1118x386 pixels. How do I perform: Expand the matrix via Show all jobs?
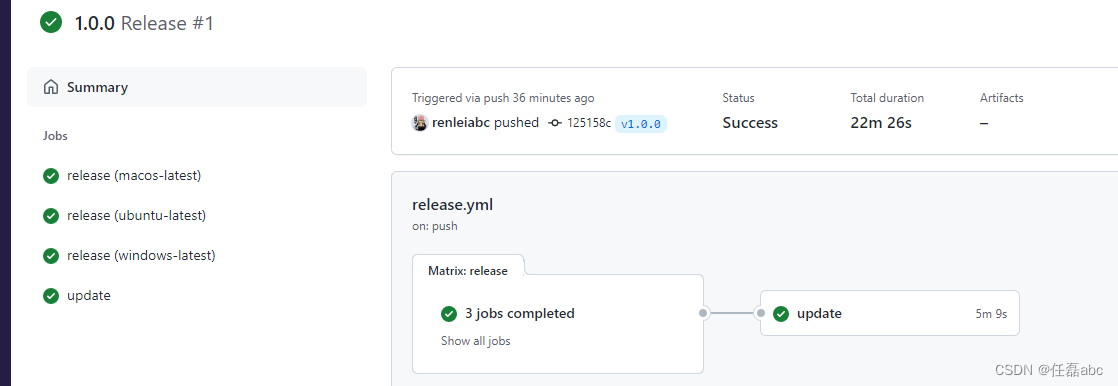point(476,341)
